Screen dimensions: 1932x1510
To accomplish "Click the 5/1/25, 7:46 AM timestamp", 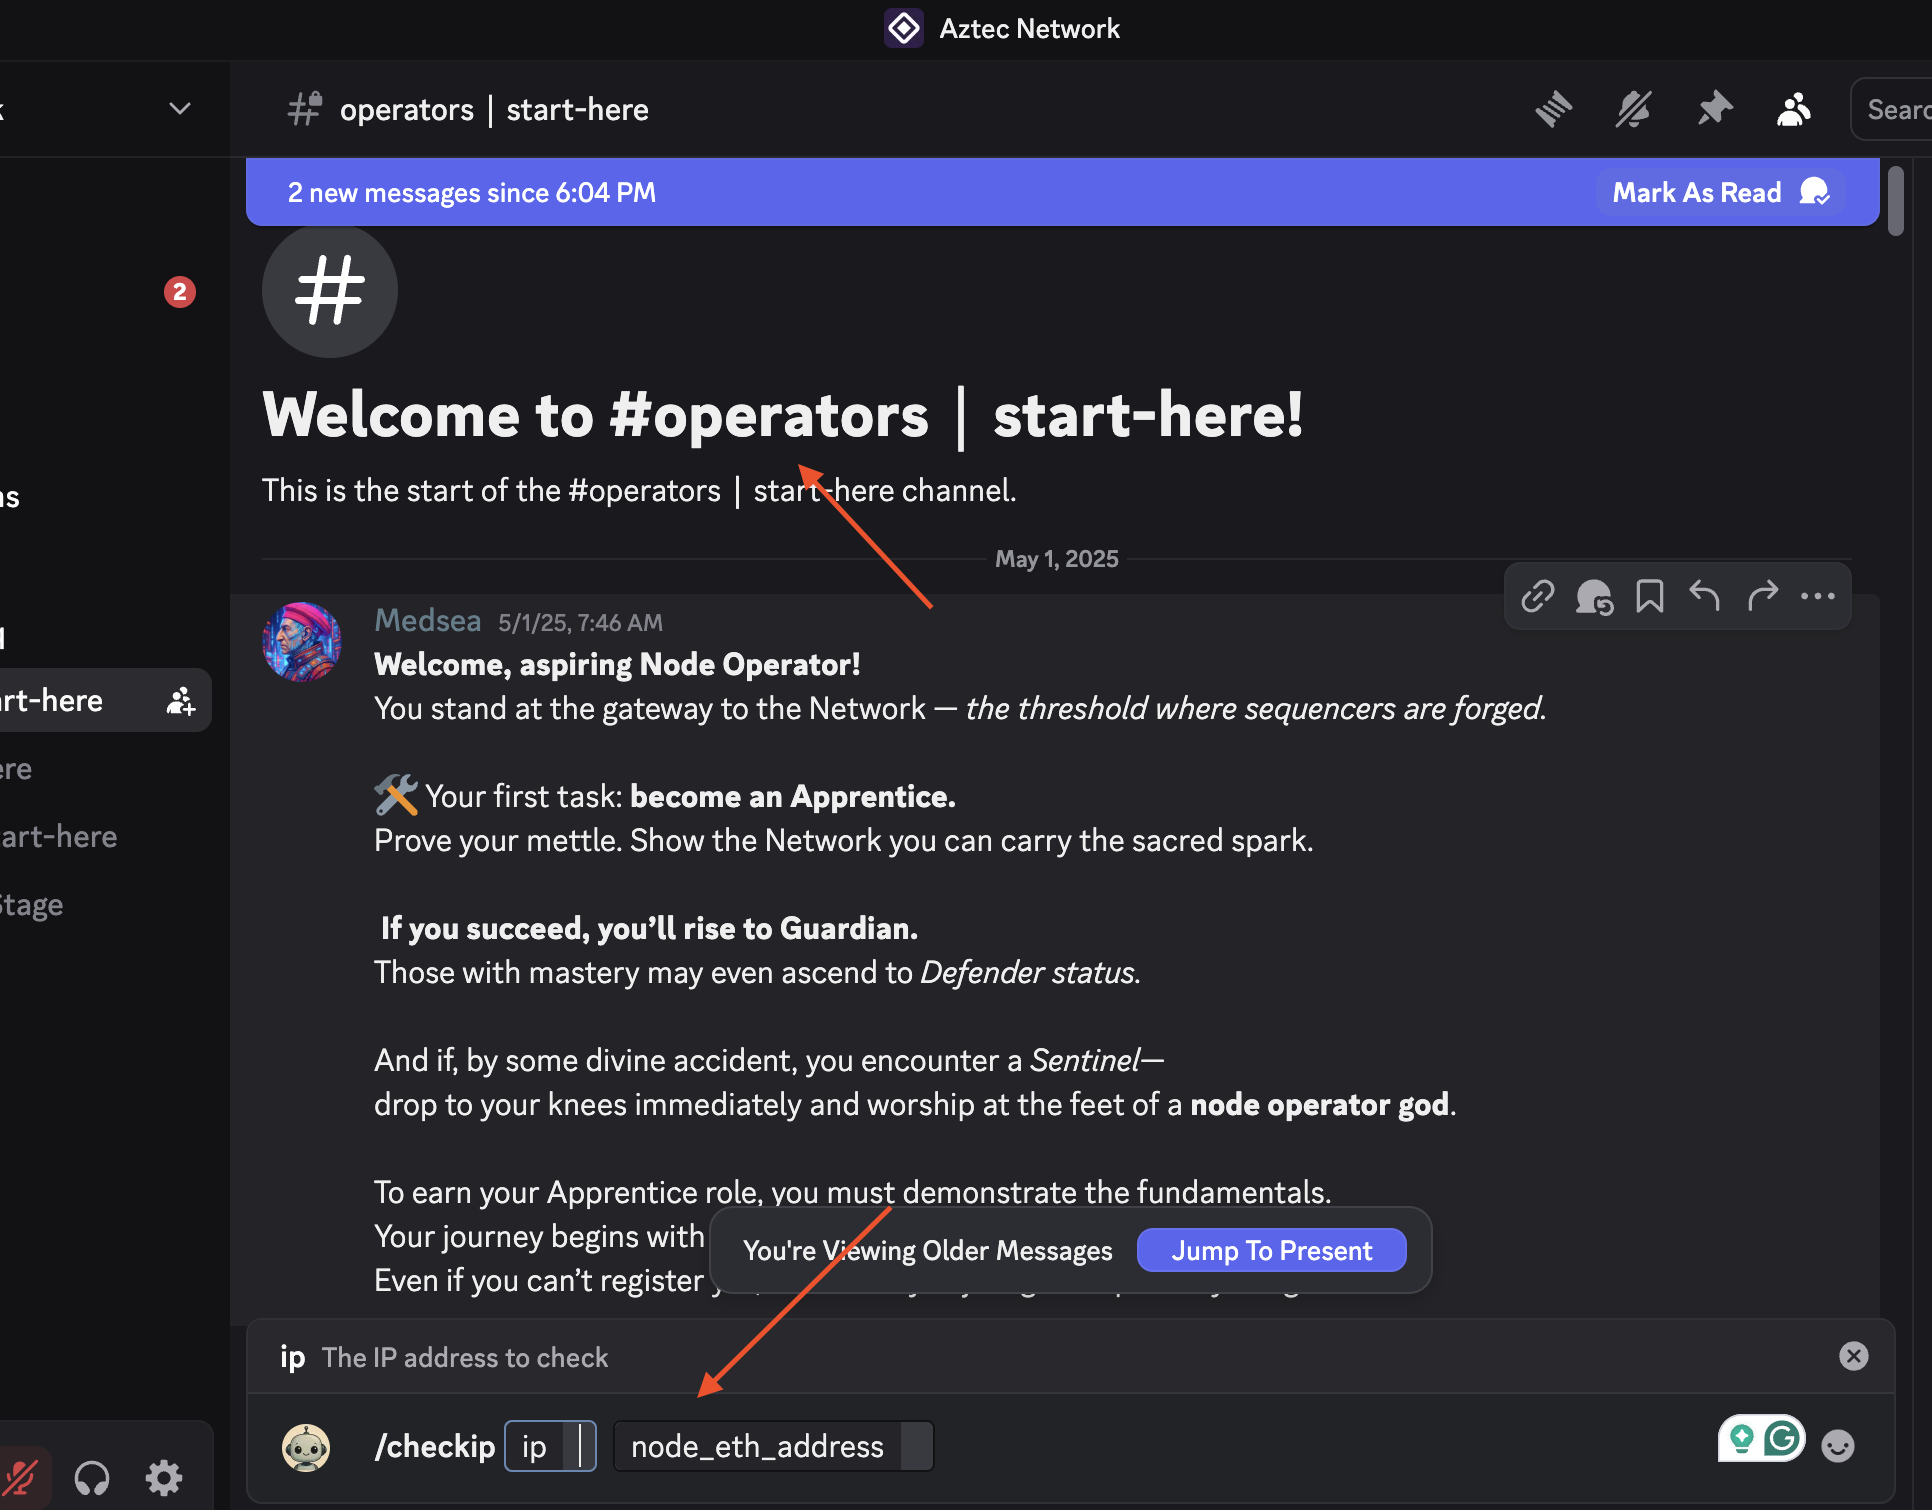I will coord(581,623).
